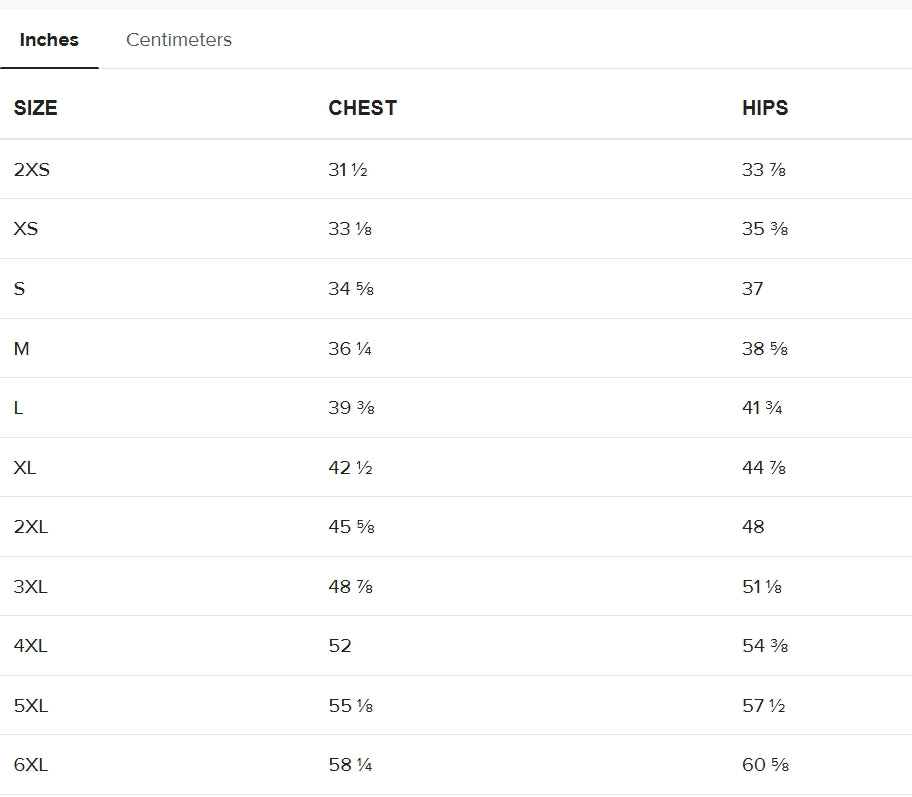Click the hips value 41 ¾
The height and width of the screenshot is (797, 912).
point(762,408)
